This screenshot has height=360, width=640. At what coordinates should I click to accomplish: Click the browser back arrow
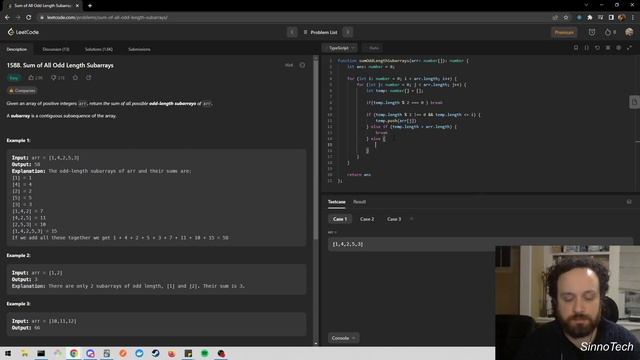7,18
